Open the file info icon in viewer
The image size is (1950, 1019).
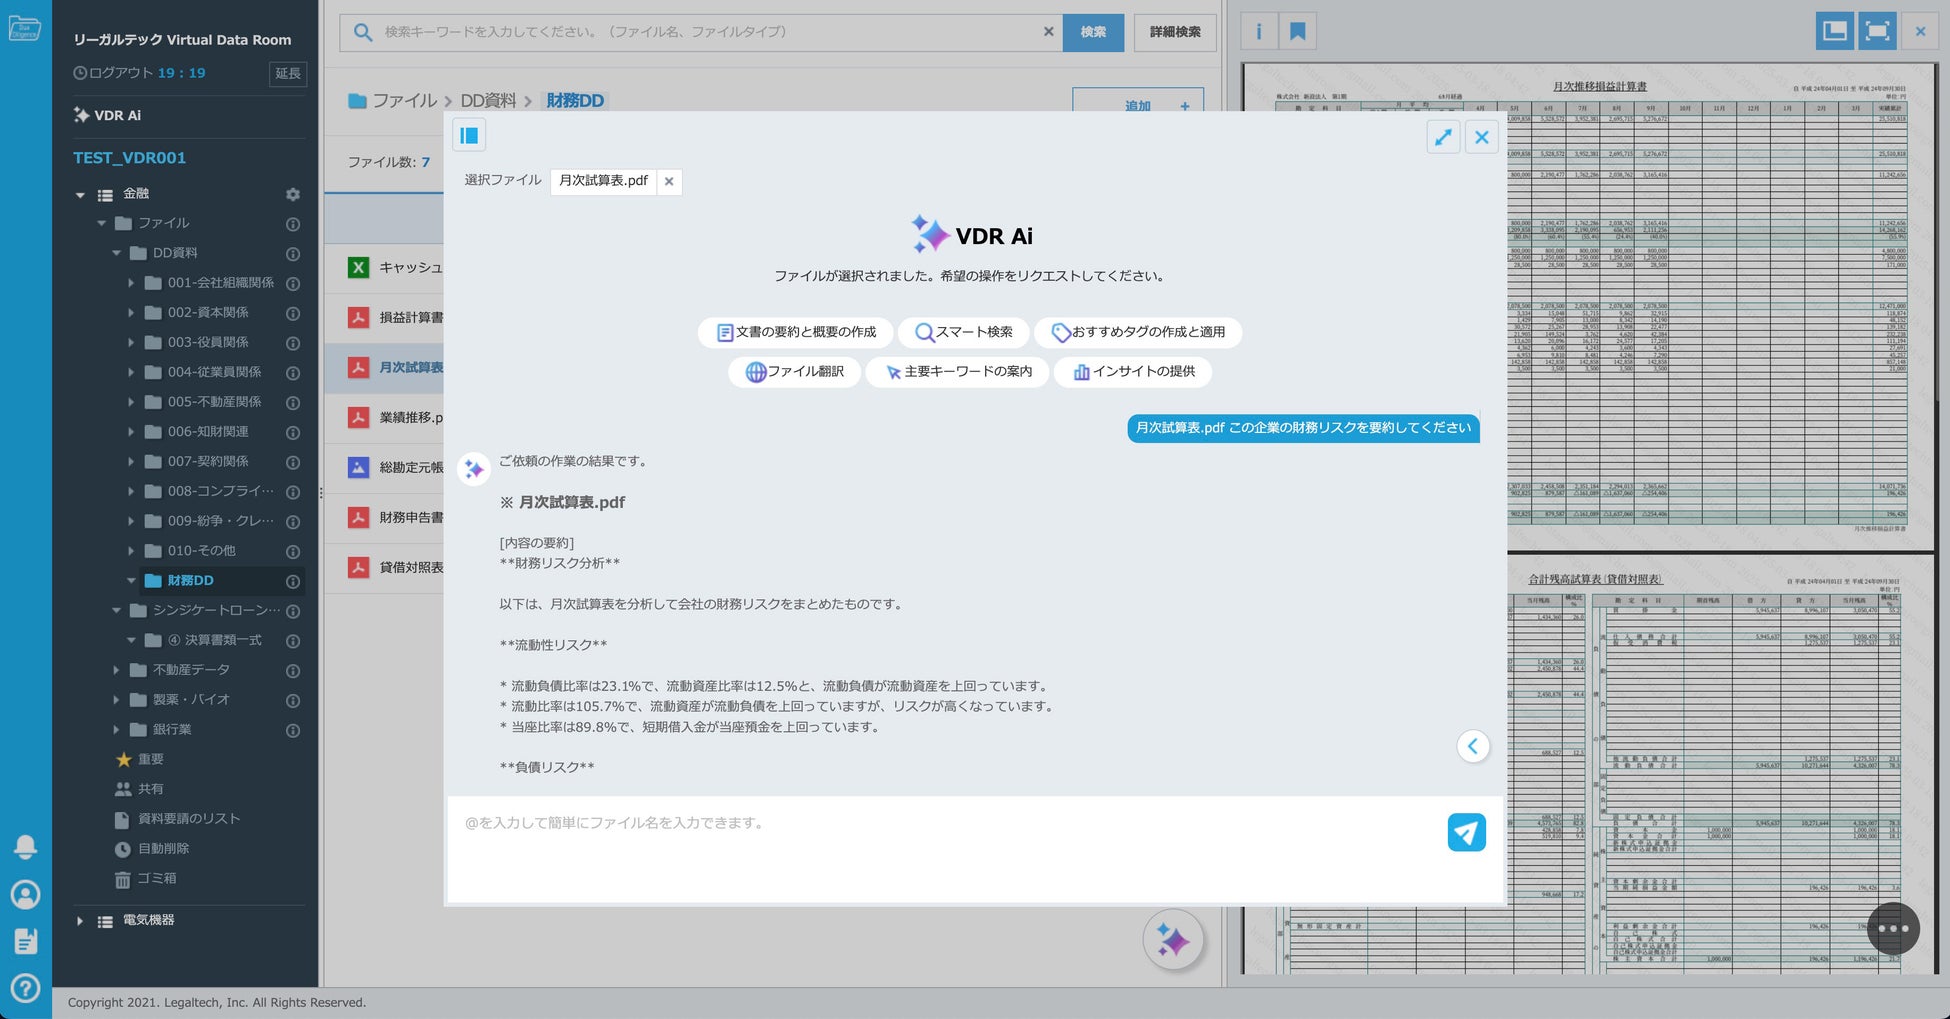coord(1258,31)
